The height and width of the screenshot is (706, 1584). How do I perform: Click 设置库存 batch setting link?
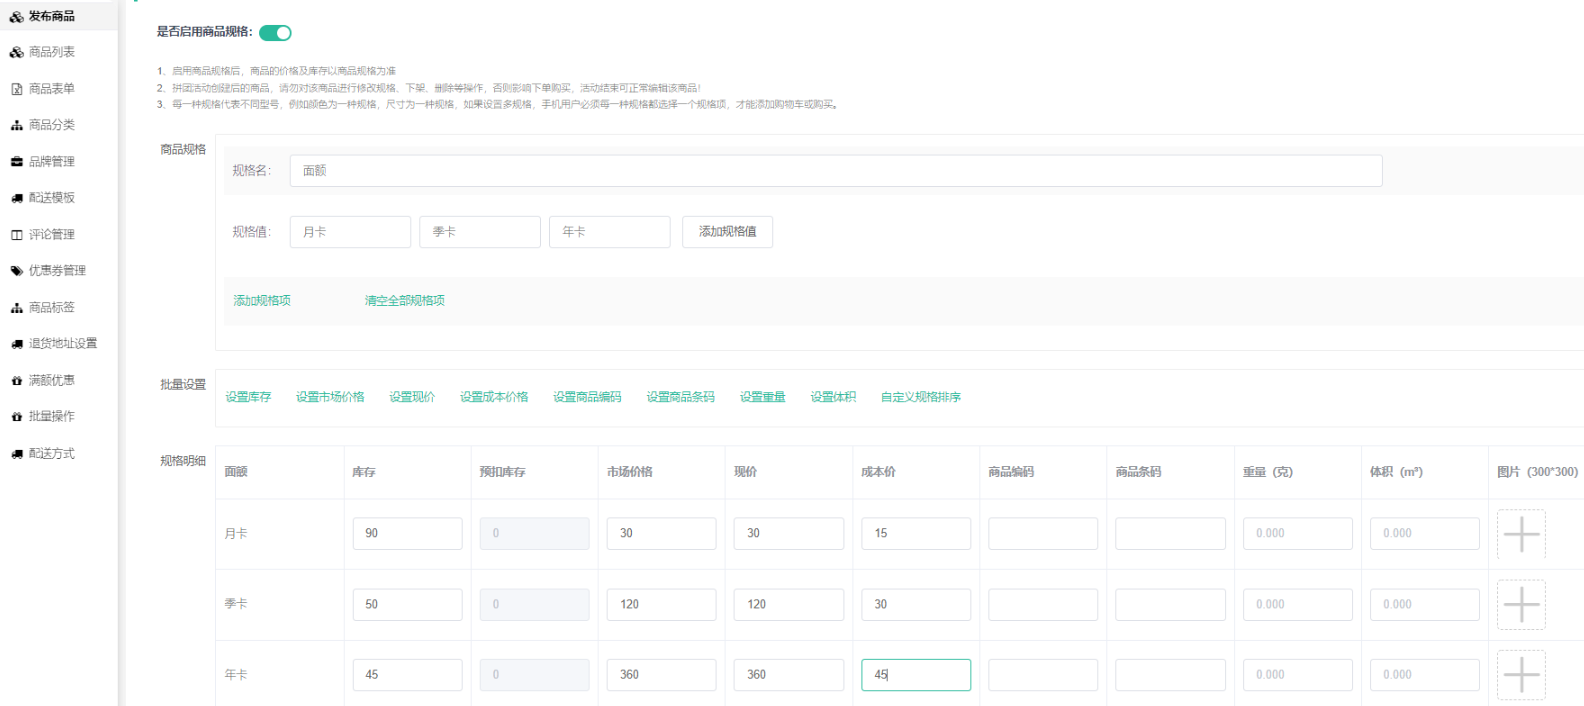coord(248,398)
